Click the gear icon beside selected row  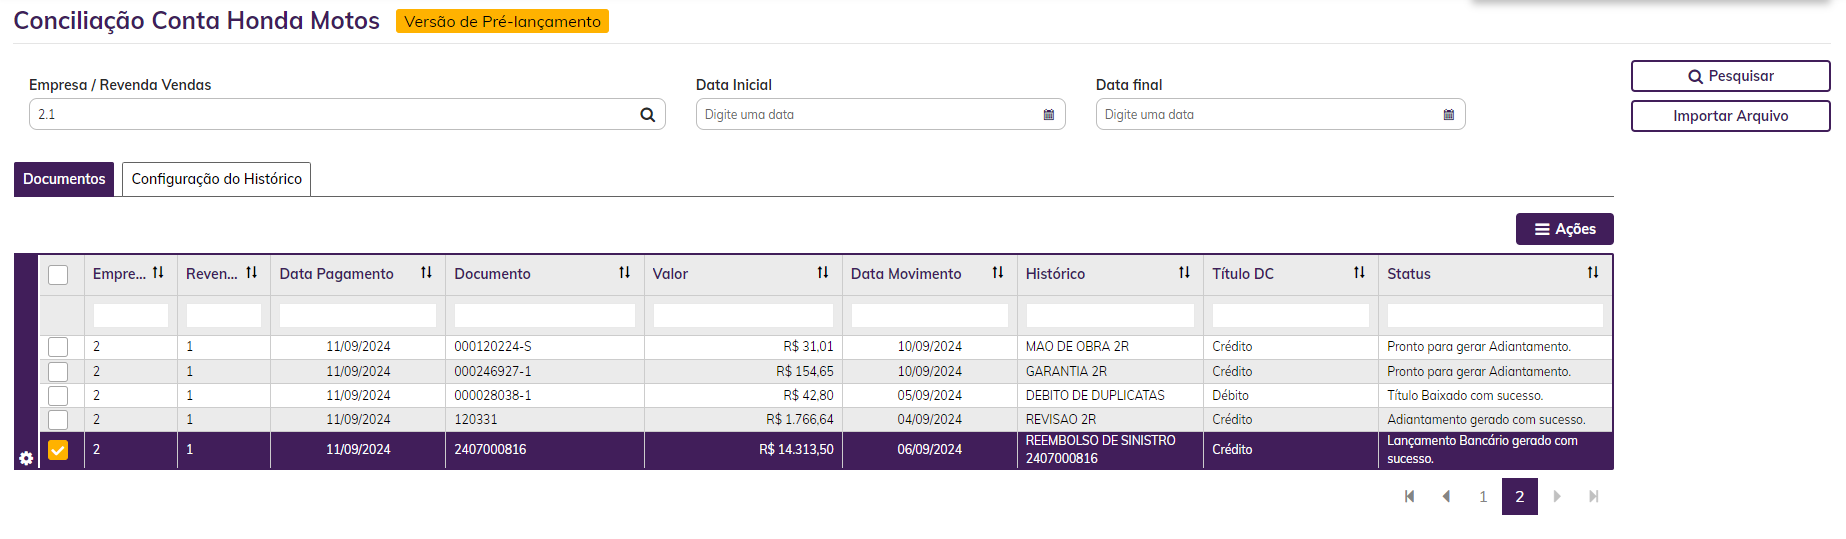pyautogui.click(x=26, y=458)
